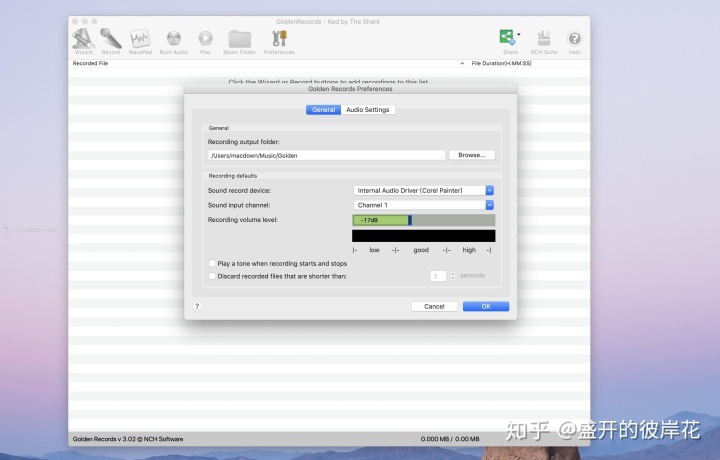Image resolution: width=720 pixels, height=460 pixels.
Task: Confirm preferences with OK button
Action: 486,306
